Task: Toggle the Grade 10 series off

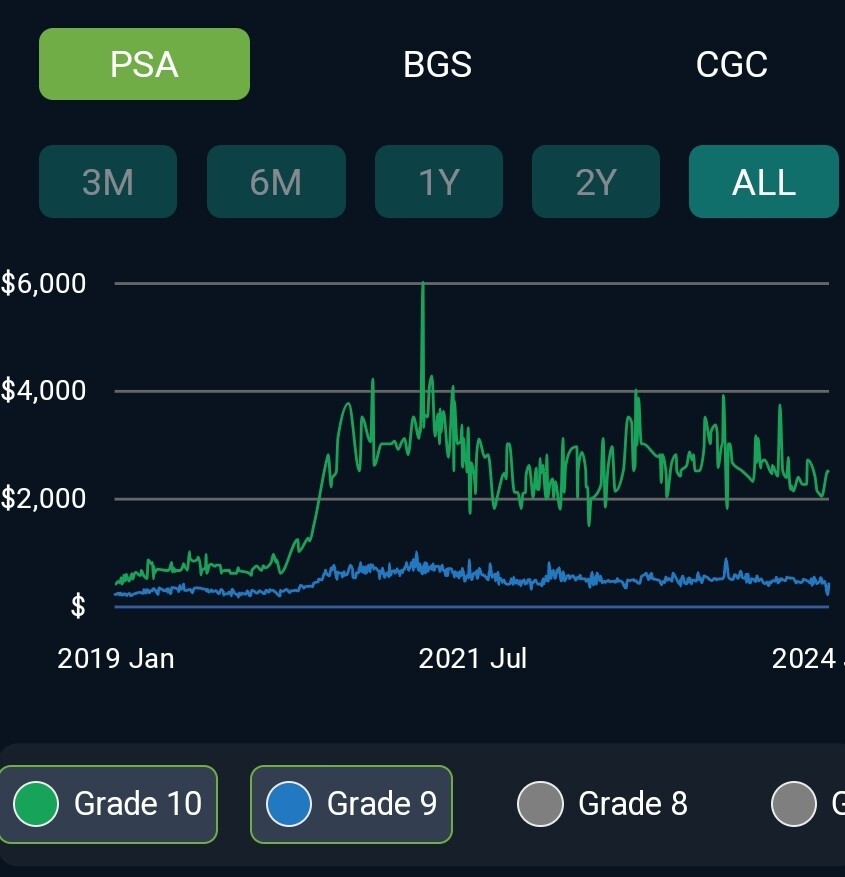Action: tap(108, 804)
